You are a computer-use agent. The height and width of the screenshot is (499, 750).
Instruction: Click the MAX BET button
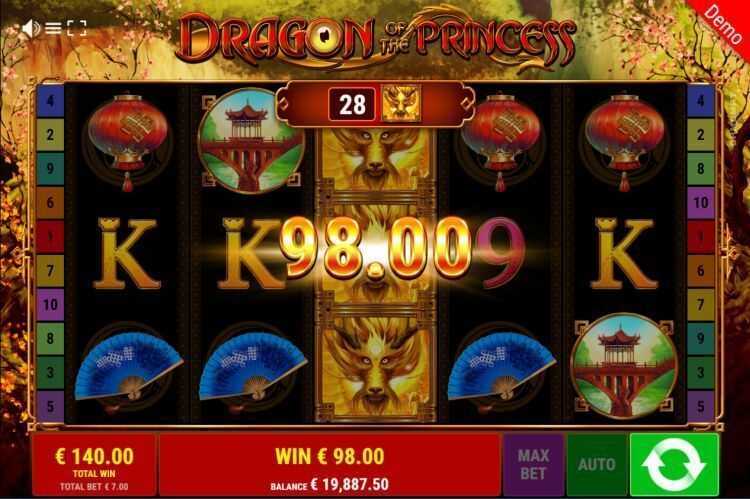coord(533,465)
